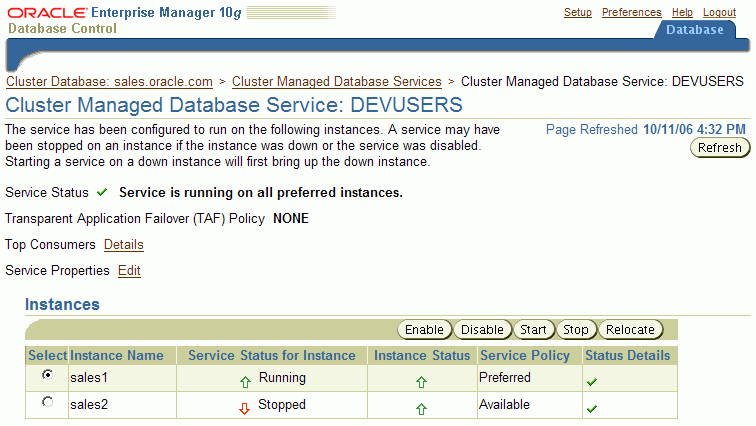Click the Logout link

(719, 12)
